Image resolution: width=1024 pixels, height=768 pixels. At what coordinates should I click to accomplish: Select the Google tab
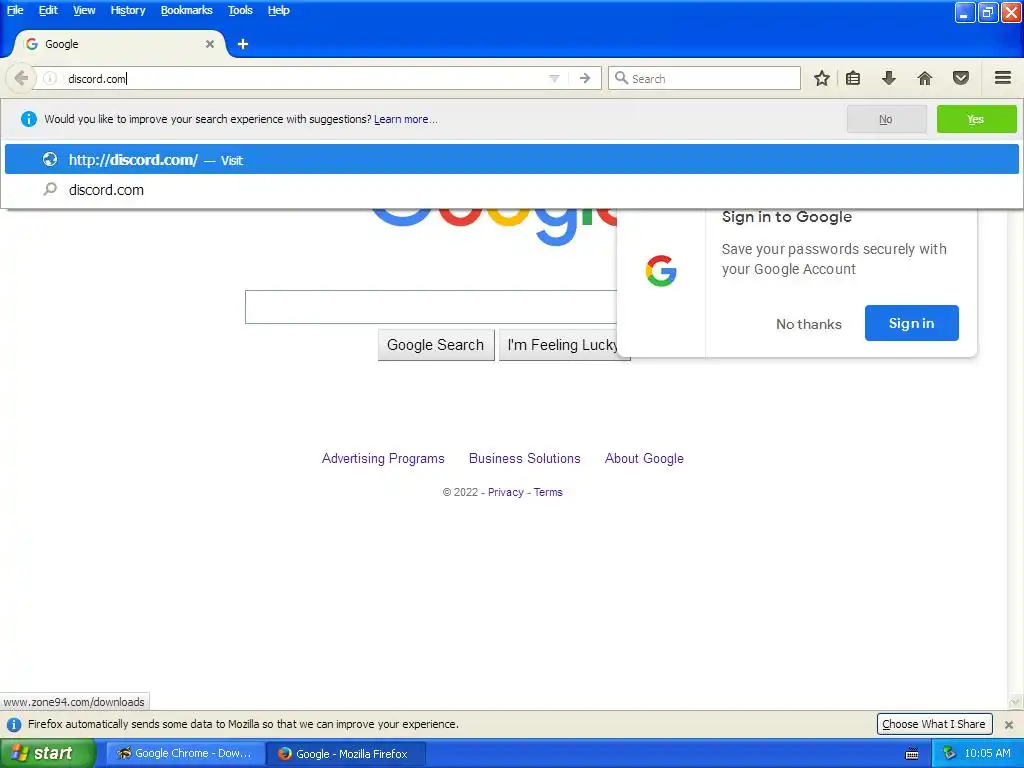click(x=119, y=44)
